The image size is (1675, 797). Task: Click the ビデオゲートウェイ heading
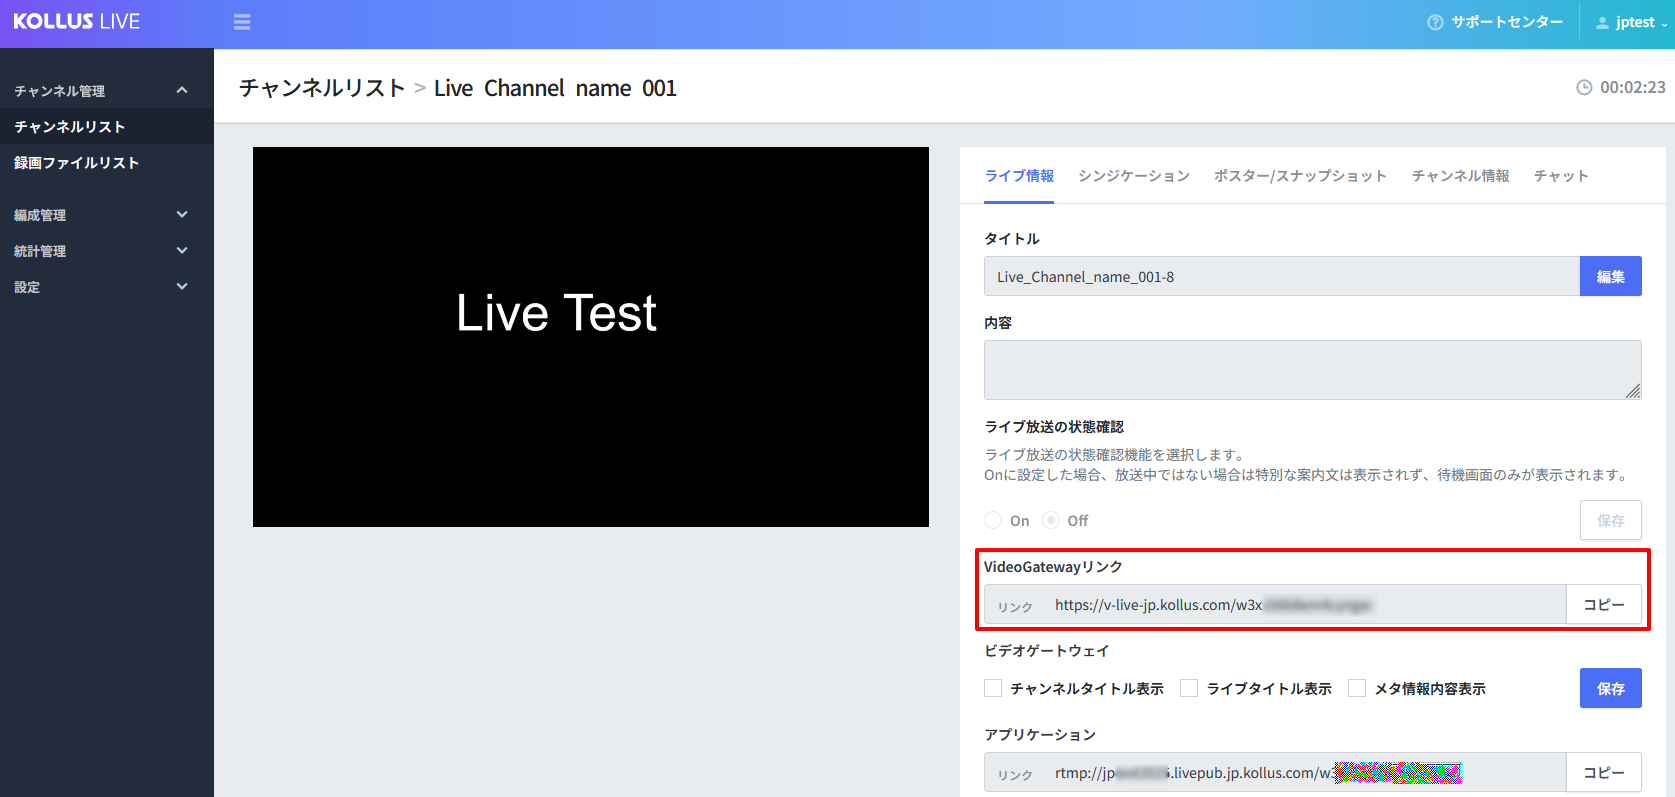pyautogui.click(x=1047, y=651)
